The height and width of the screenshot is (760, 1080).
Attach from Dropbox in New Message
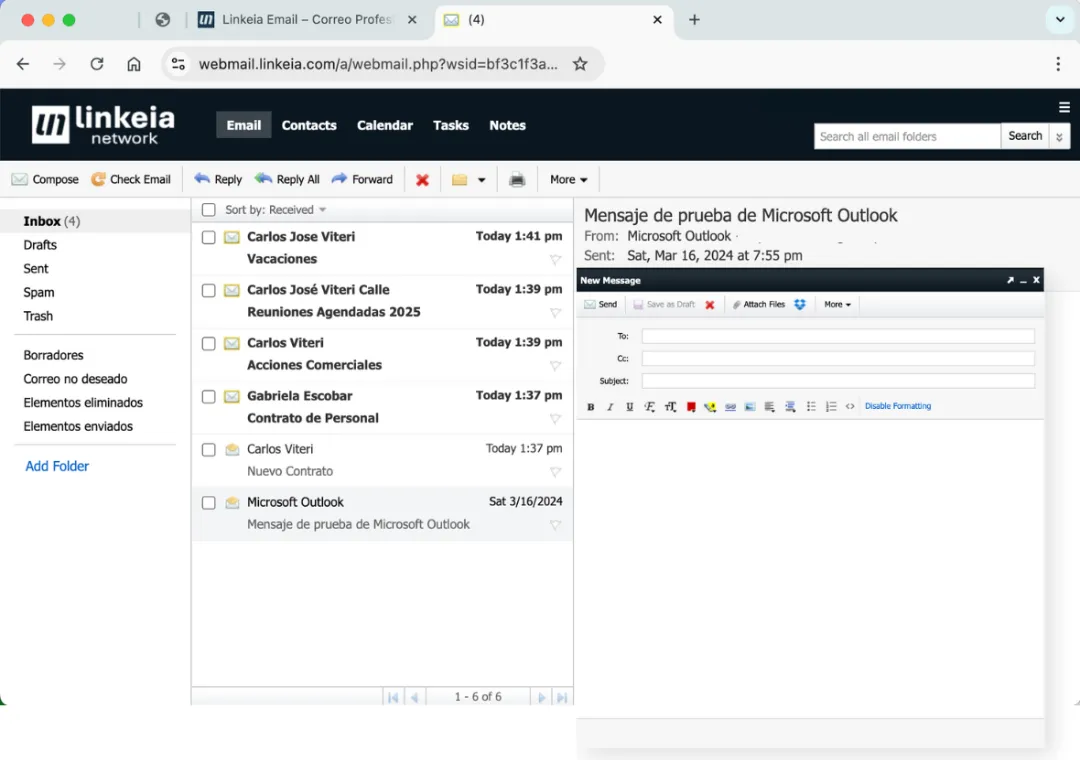tap(800, 305)
